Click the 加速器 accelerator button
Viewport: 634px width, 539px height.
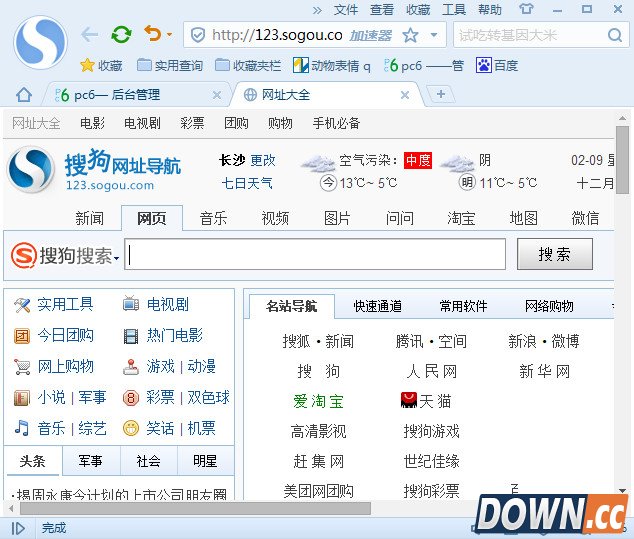pyautogui.click(x=370, y=36)
